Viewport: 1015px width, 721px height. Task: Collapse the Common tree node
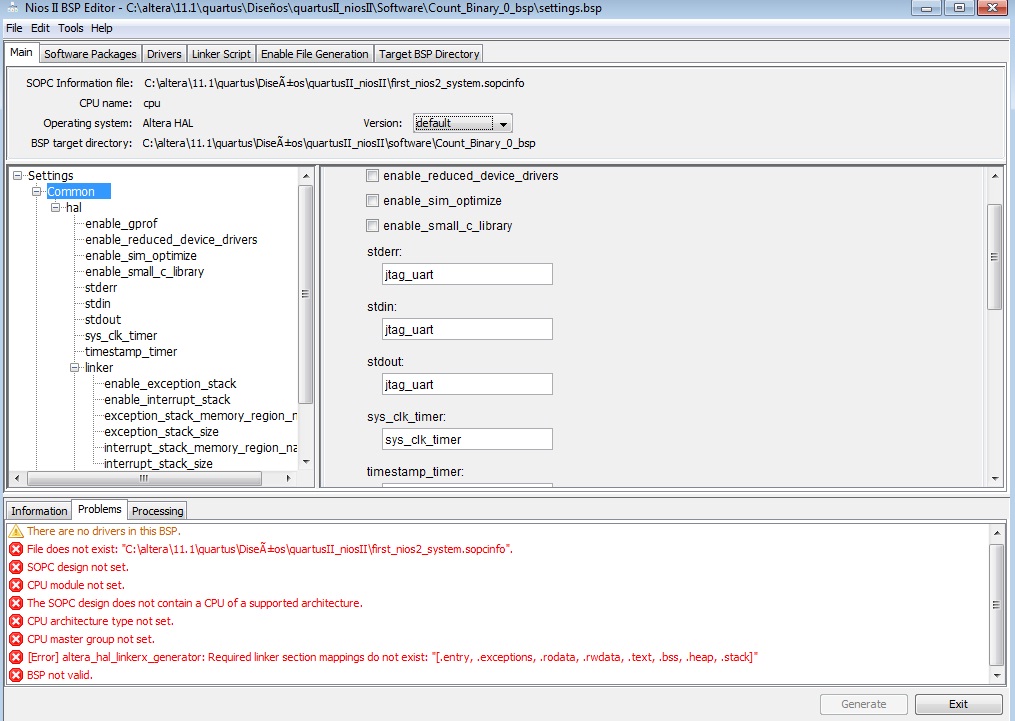click(37, 192)
